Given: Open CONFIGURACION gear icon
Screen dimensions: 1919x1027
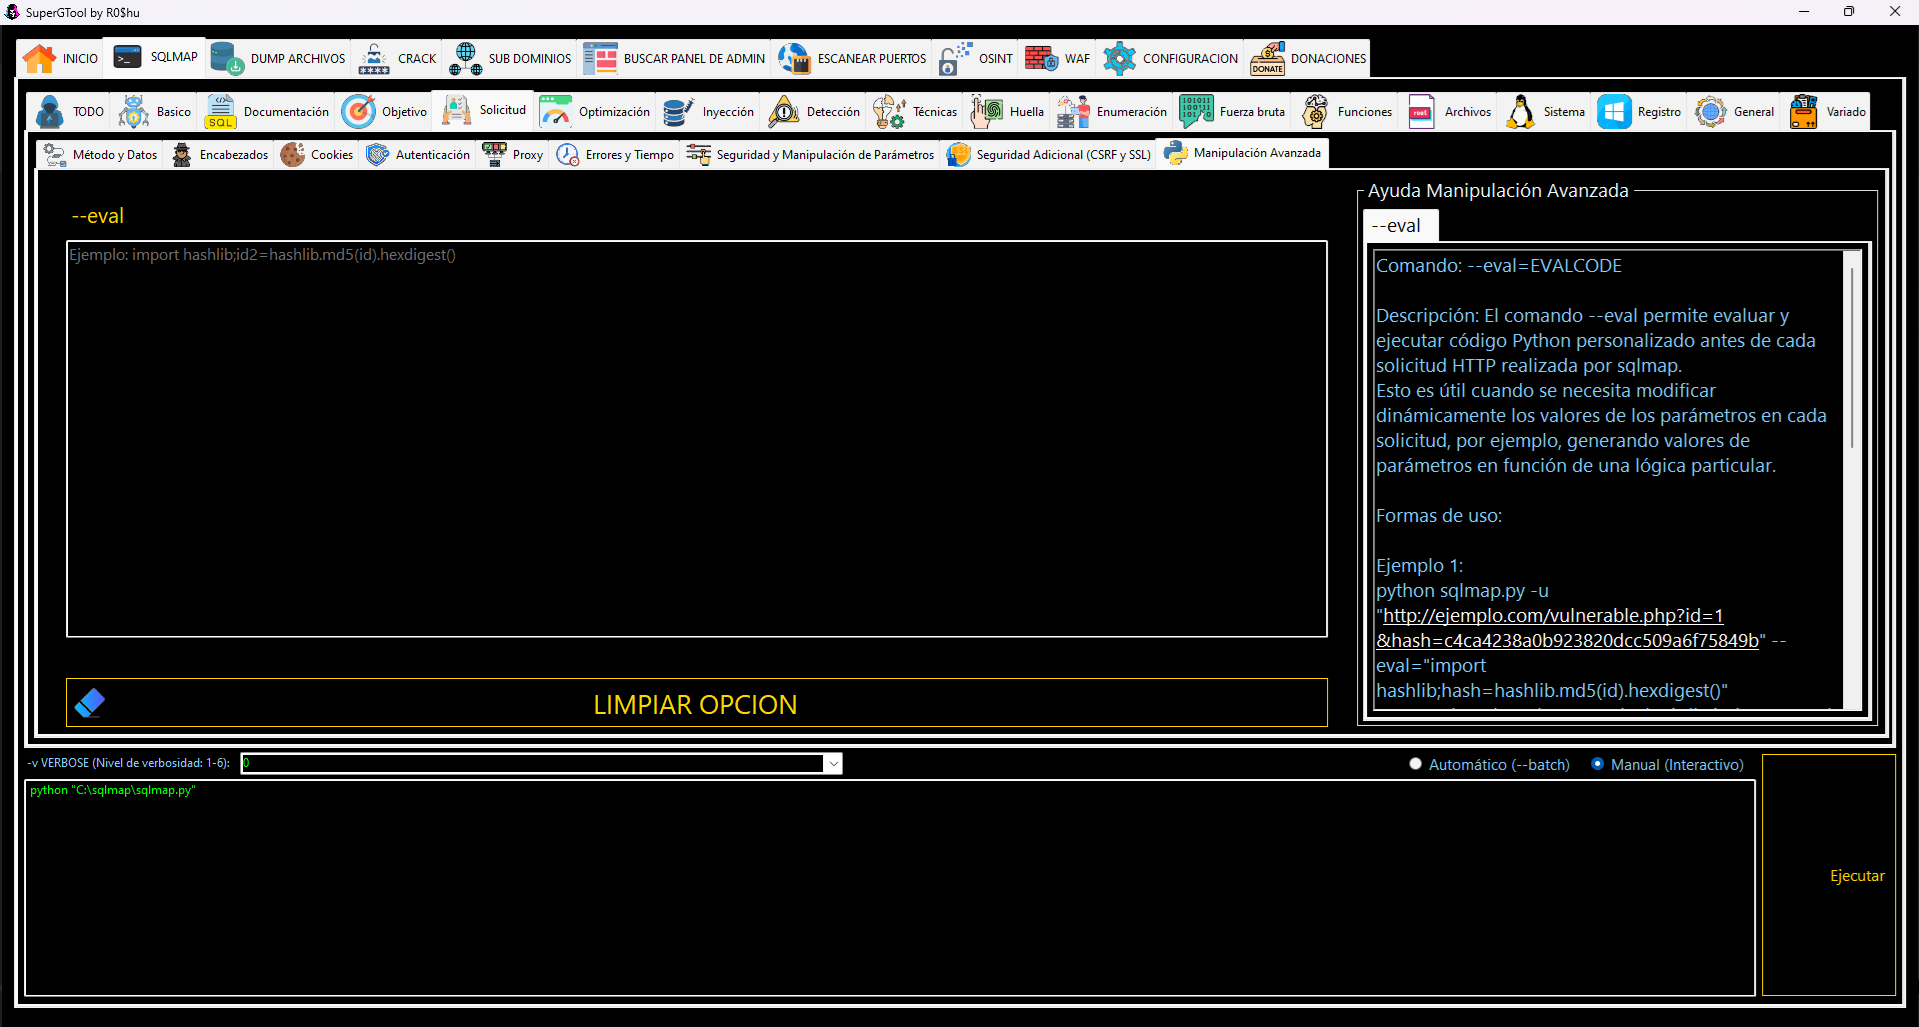Looking at the screenshot, I should (x=1119, y=59).
